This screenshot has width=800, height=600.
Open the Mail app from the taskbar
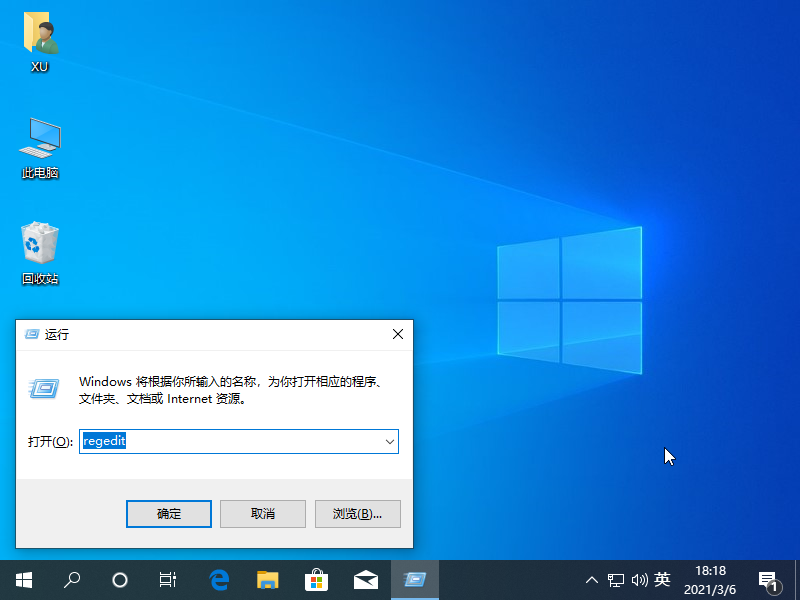(365, 580)
